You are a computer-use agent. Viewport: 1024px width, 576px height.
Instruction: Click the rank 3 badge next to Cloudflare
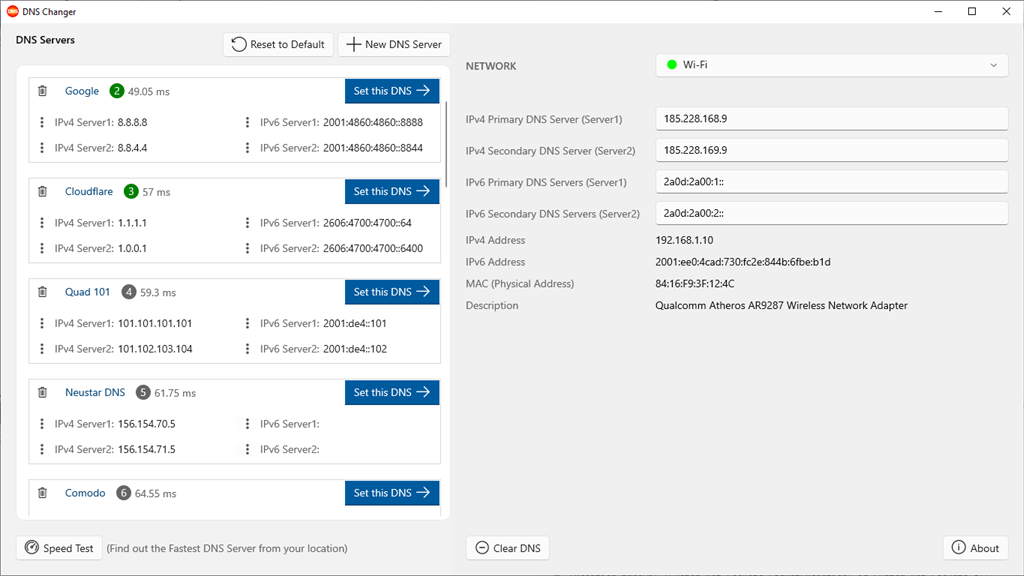[131, 191]
